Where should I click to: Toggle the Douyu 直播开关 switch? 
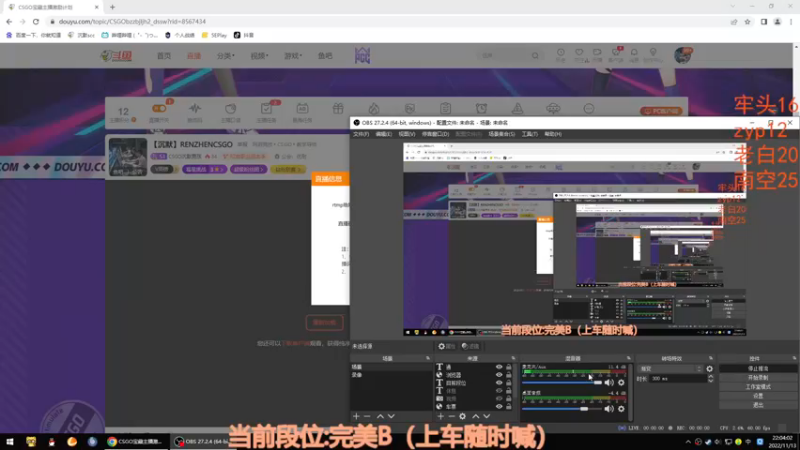(159, 108)
